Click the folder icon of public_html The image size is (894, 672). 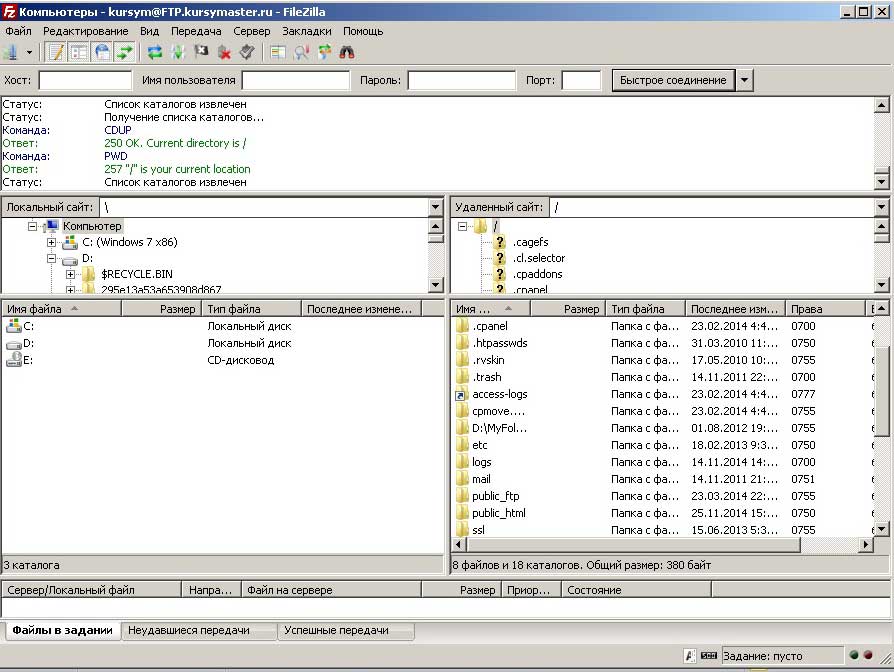click(462, 512)
